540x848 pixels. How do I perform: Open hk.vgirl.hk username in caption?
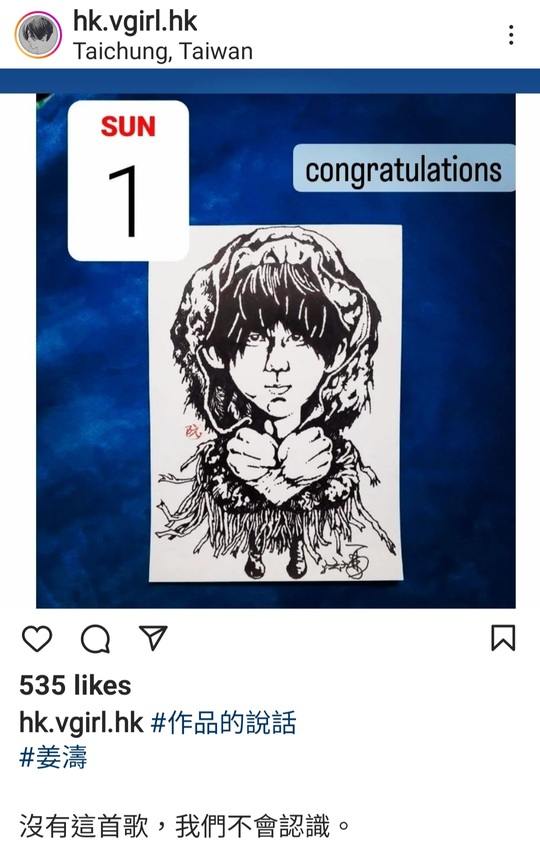click(x=81, y=723)
